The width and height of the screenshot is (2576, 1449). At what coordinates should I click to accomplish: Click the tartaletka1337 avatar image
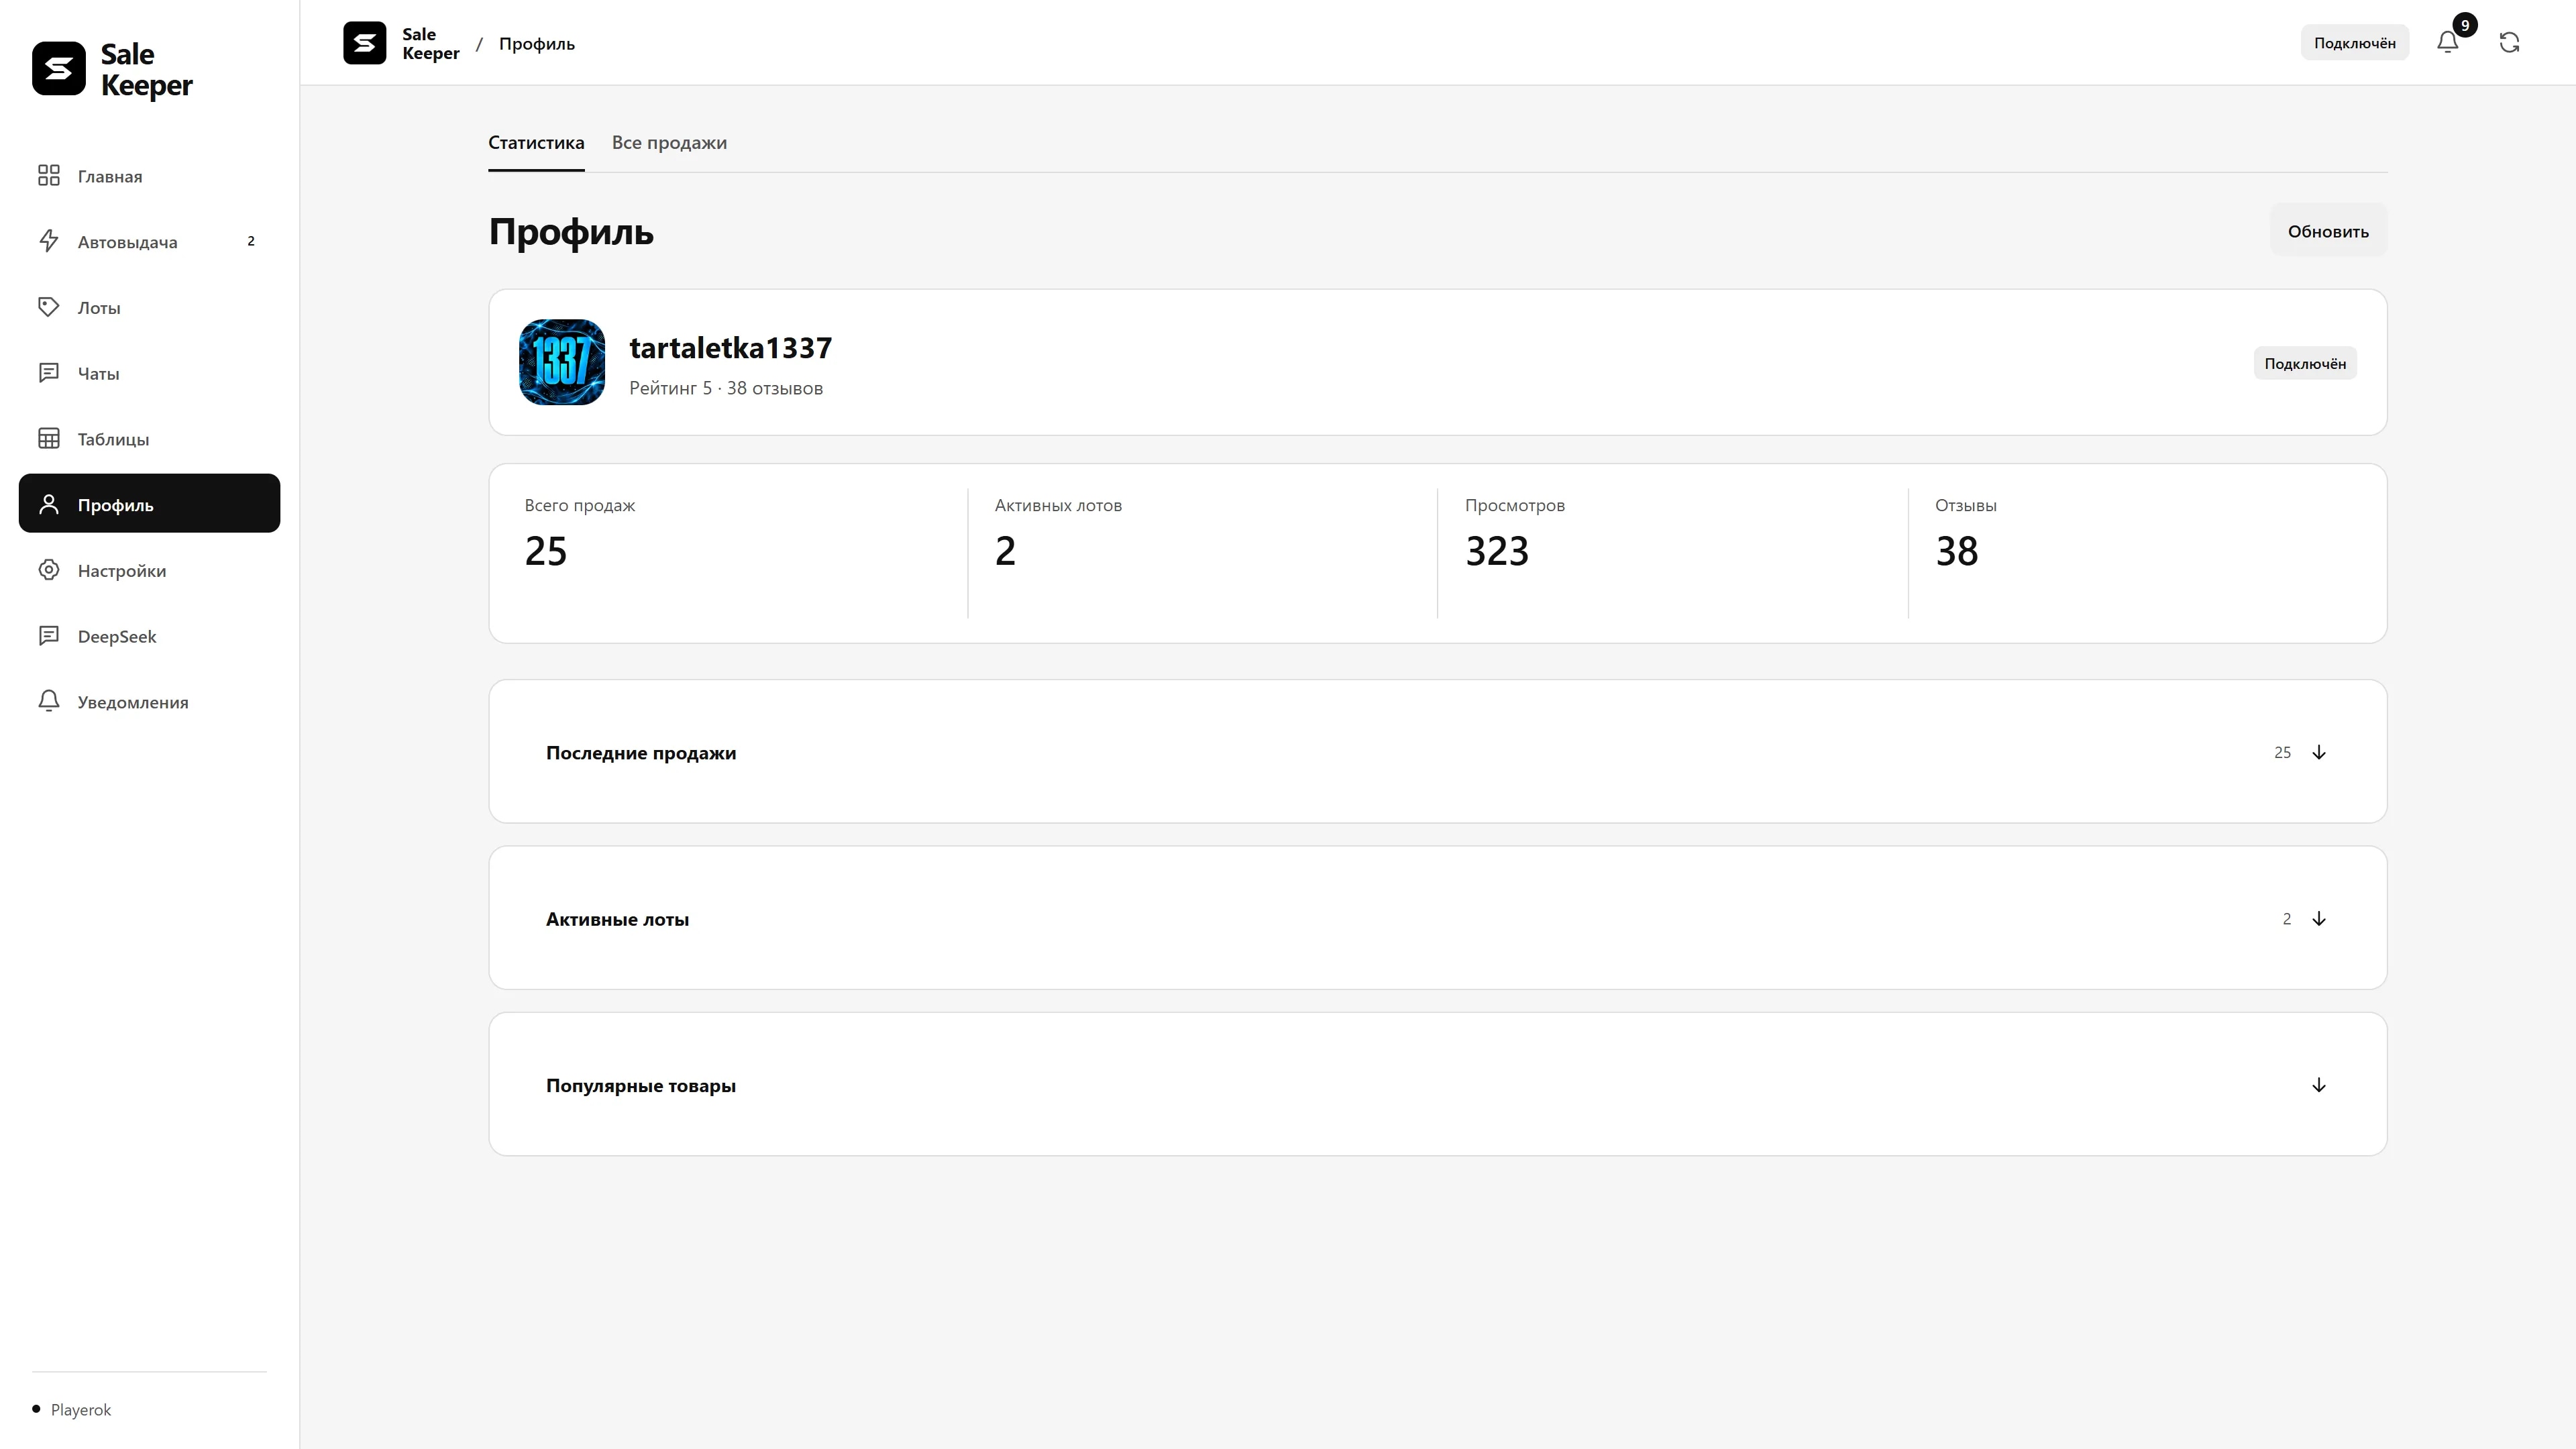coord(562,362)
